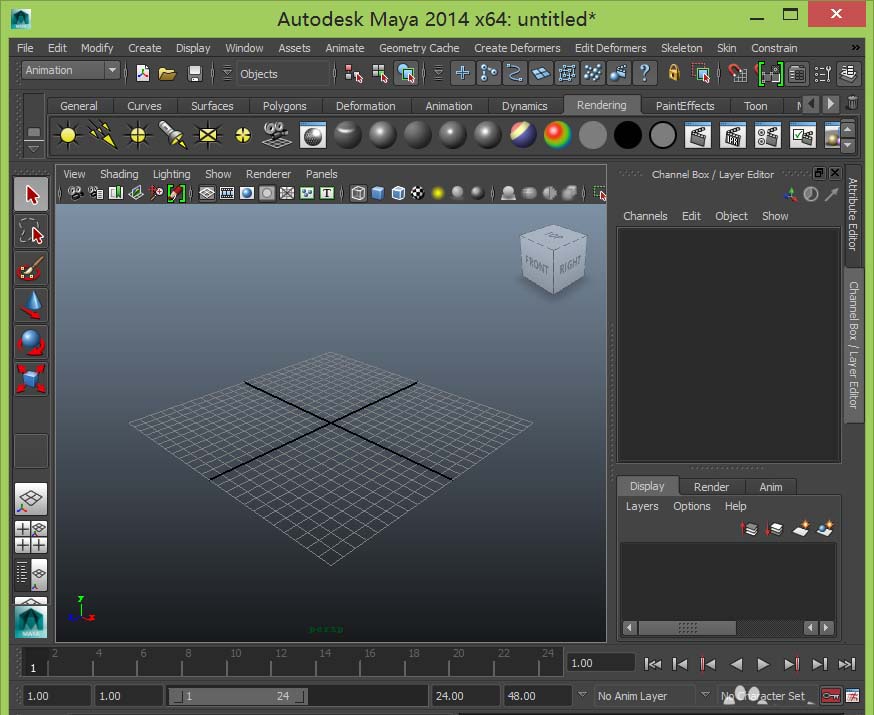Click the Spot Light shelf icon
Viewport: 874px width, 715px height.
click(172, 134)
